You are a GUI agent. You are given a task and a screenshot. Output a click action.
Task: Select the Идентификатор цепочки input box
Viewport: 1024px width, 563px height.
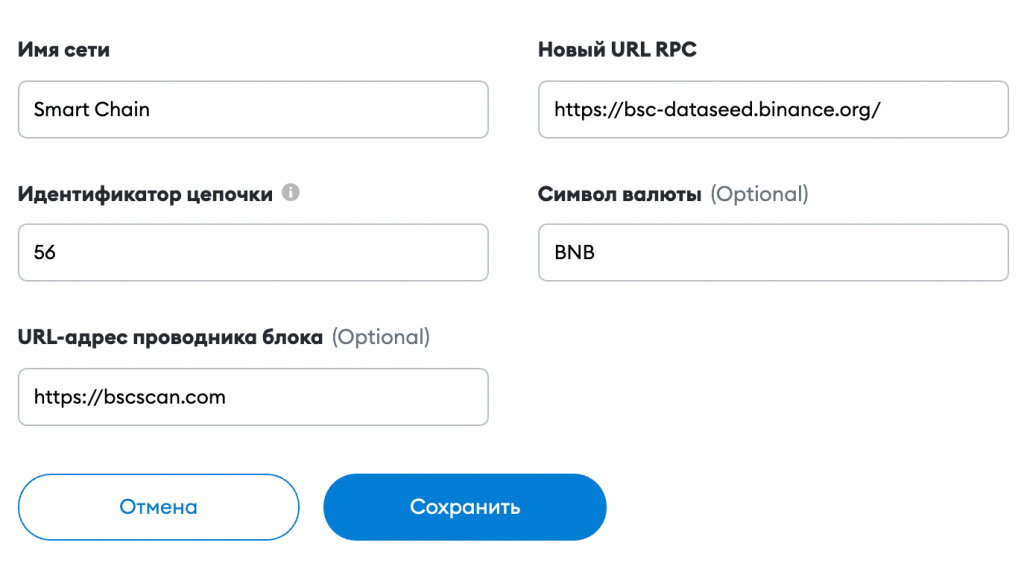point(253,252)
